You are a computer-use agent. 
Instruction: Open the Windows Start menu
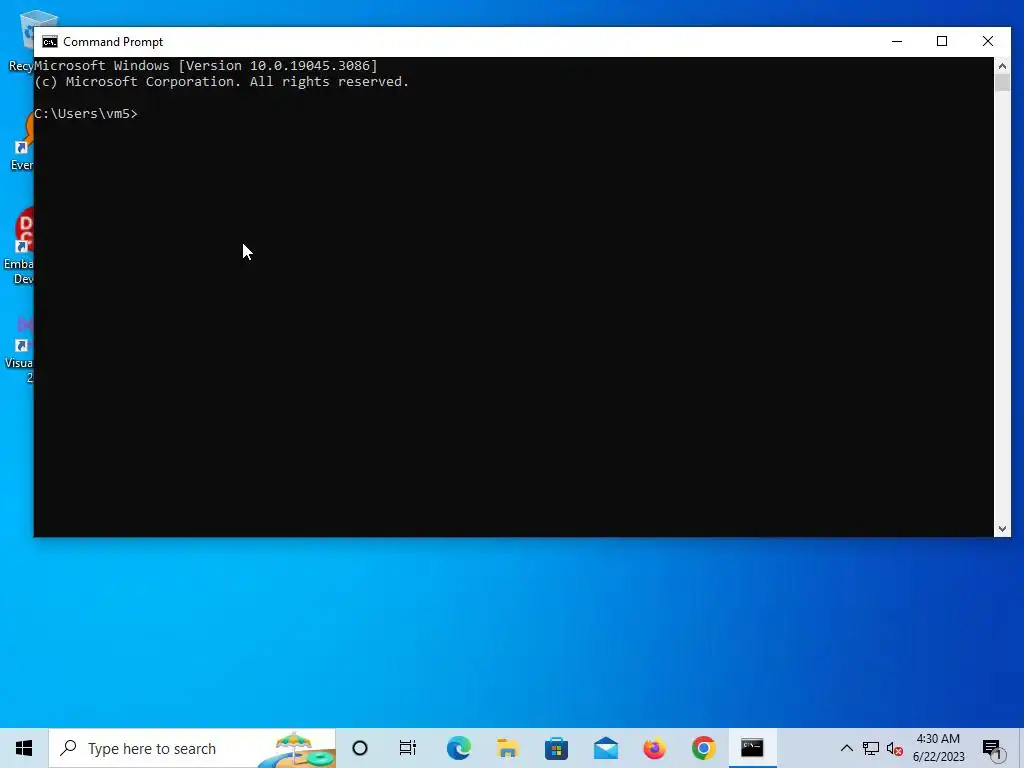24,748
